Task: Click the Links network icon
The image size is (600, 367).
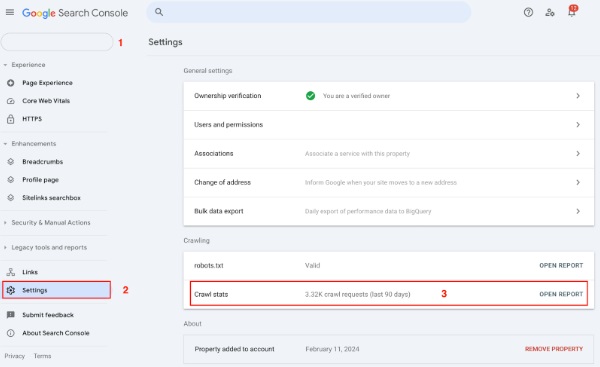Action: pos(11,272)
